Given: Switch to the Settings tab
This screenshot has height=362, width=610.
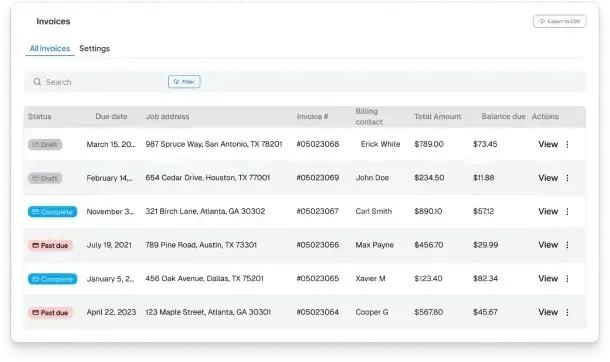Looking at the screenshot, I should (x=95, y=49).
